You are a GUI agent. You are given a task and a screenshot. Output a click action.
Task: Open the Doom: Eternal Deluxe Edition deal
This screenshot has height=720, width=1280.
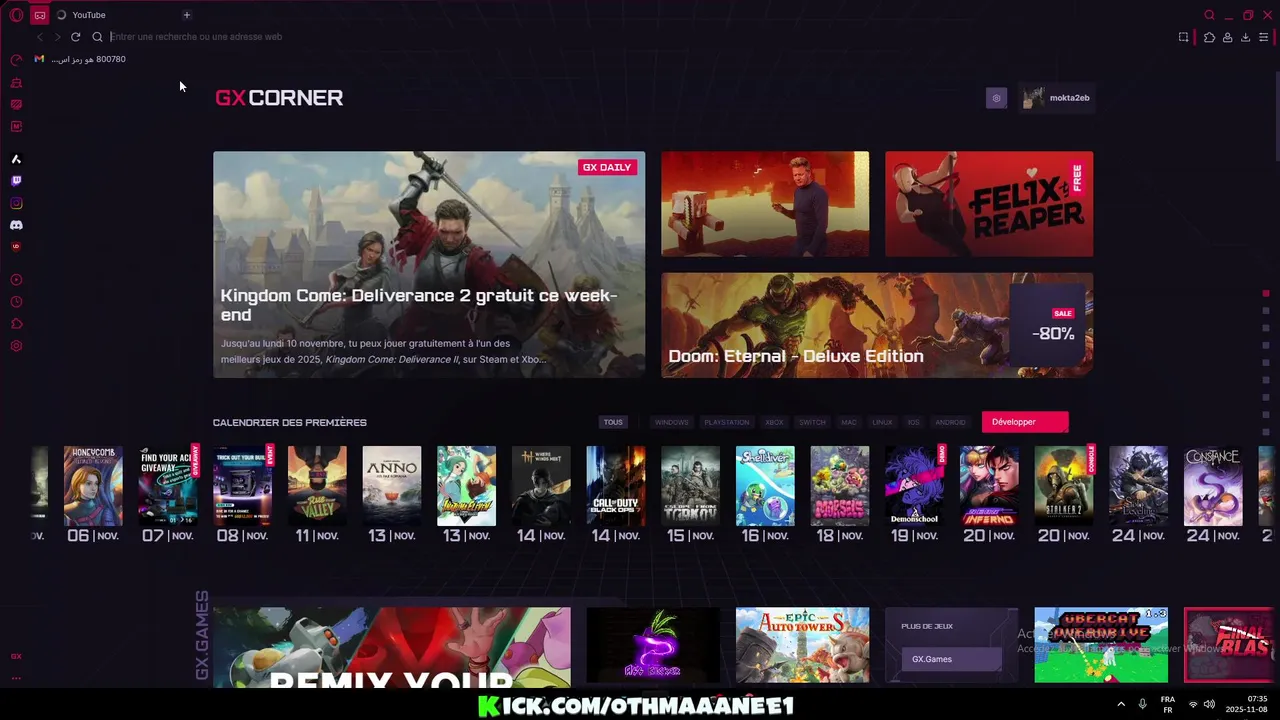tap(877, 325)
